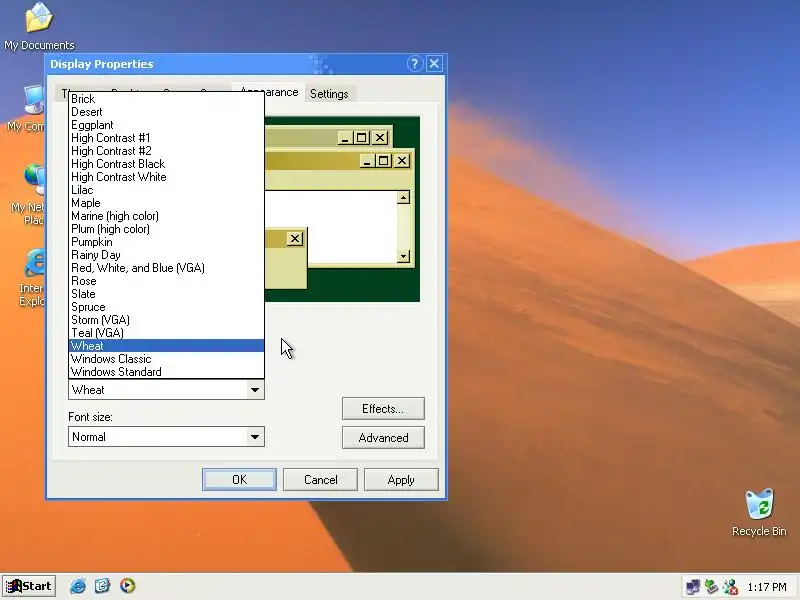Viewport: 800px width, 600px height.
Task: Choose High Contrast Black scheme
Action: 166,164
